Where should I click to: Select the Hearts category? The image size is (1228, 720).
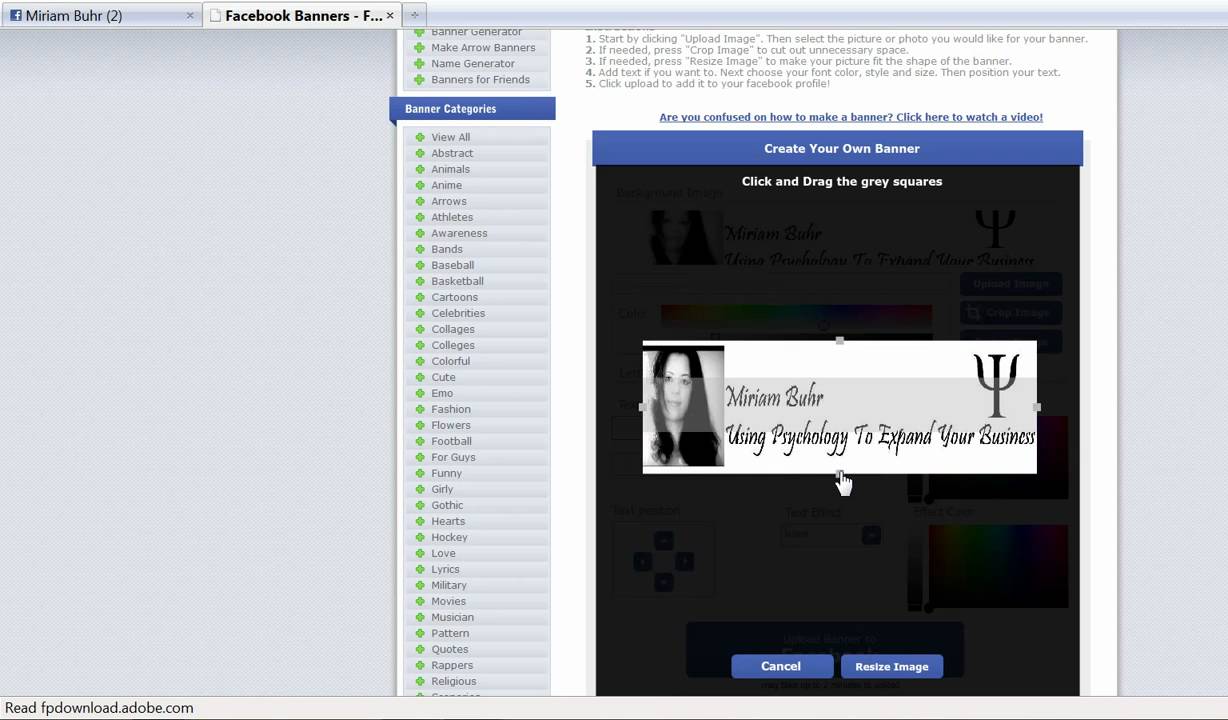click(x=448, y=521)
